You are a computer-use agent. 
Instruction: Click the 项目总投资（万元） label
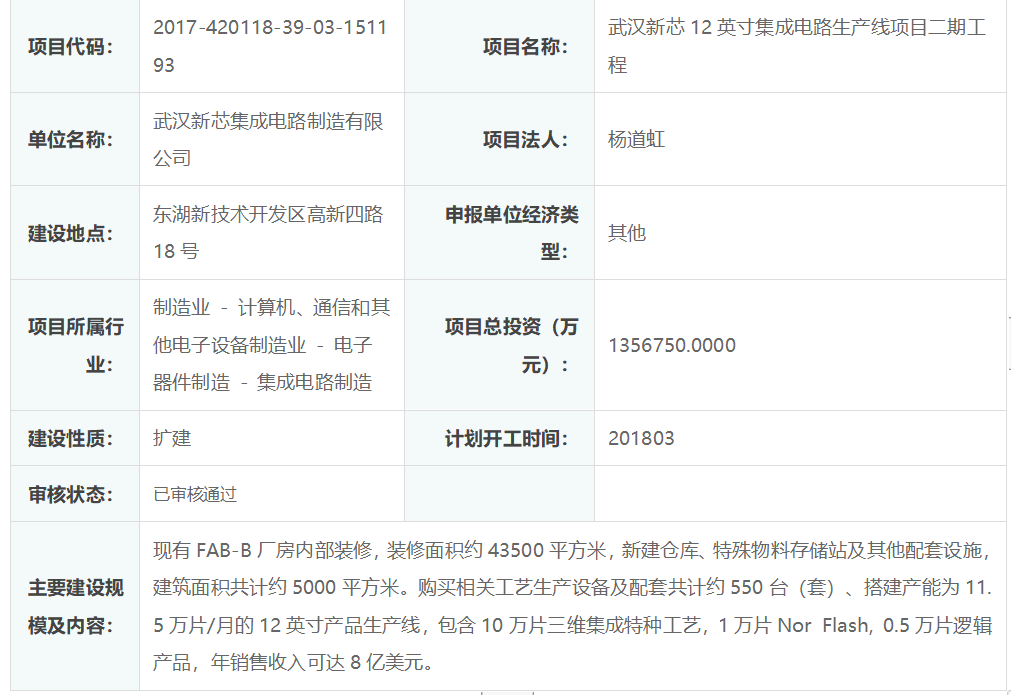pos(511,345)
